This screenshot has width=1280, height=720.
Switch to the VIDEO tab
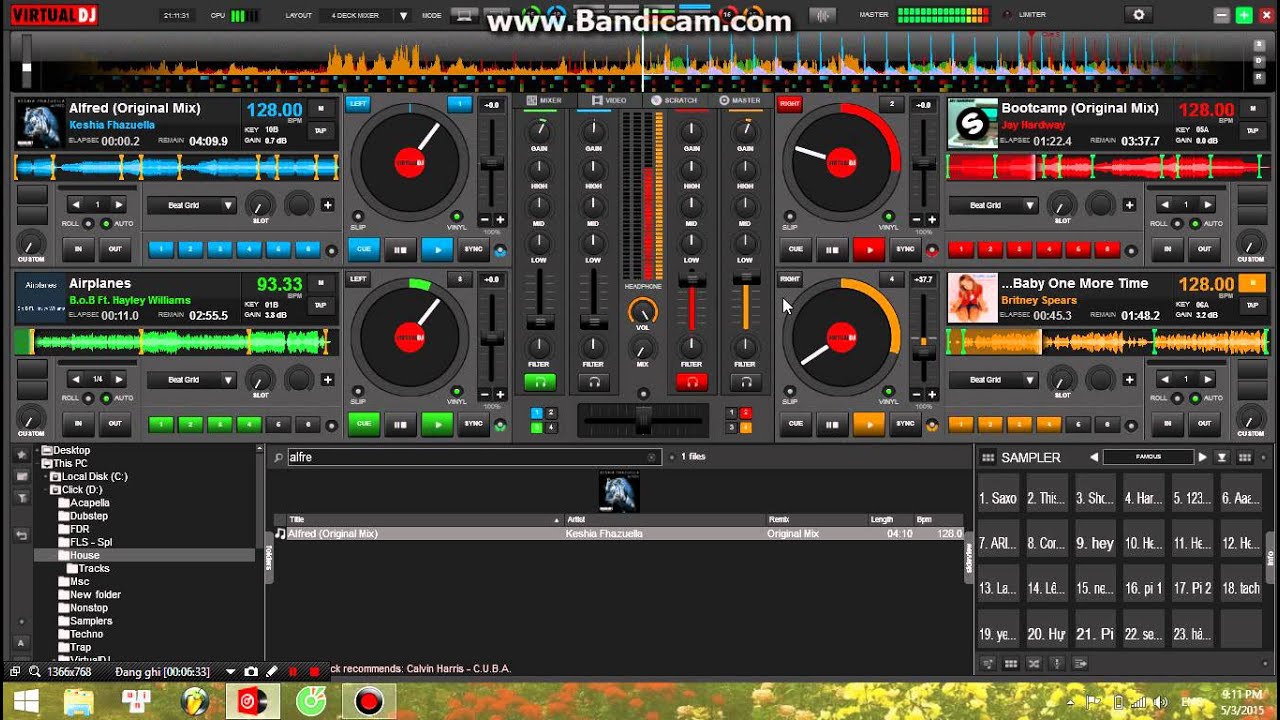(609, 100)
